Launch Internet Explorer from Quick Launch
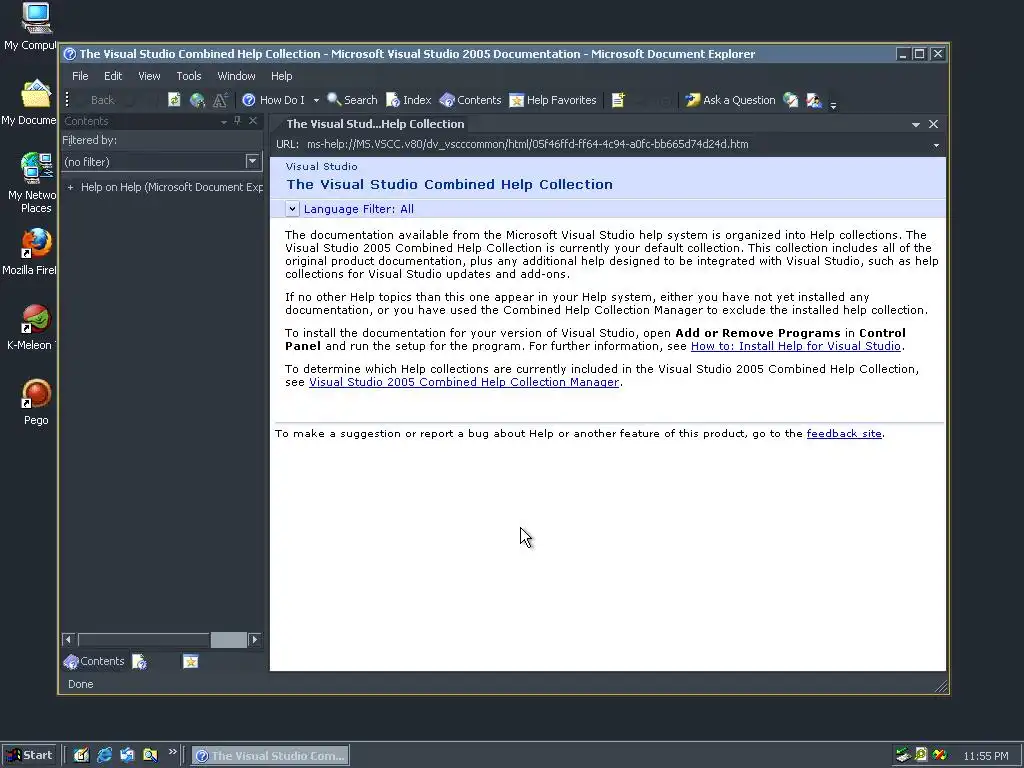The height and width of the screenshot is (768, 1024). (x=104, y=755)
